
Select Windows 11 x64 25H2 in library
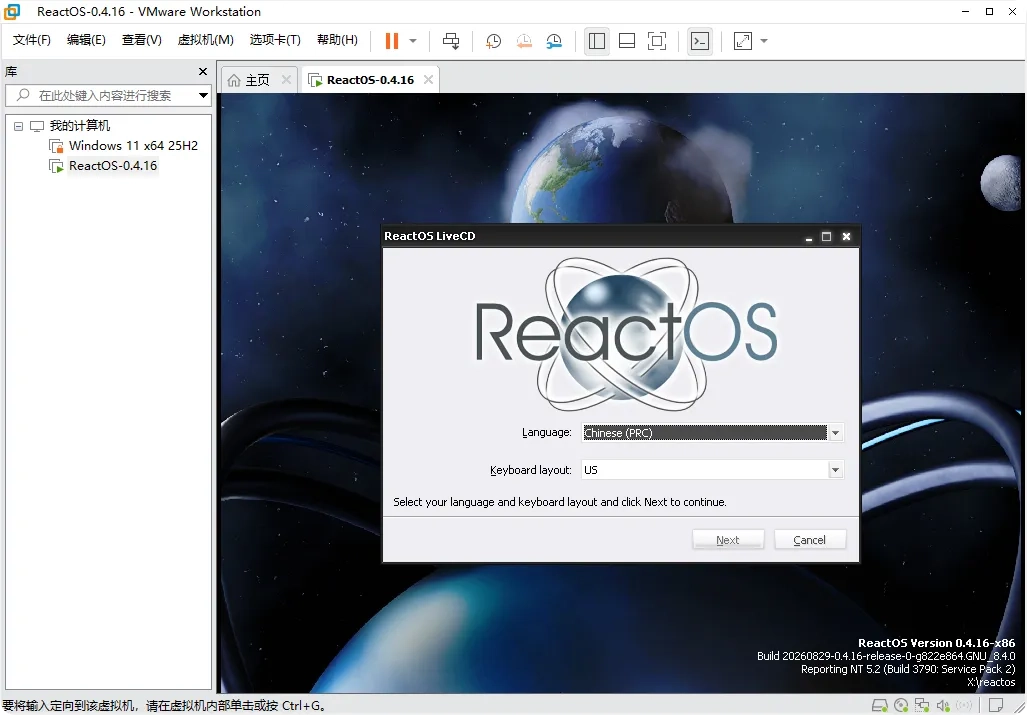click(x=133, y=145)
